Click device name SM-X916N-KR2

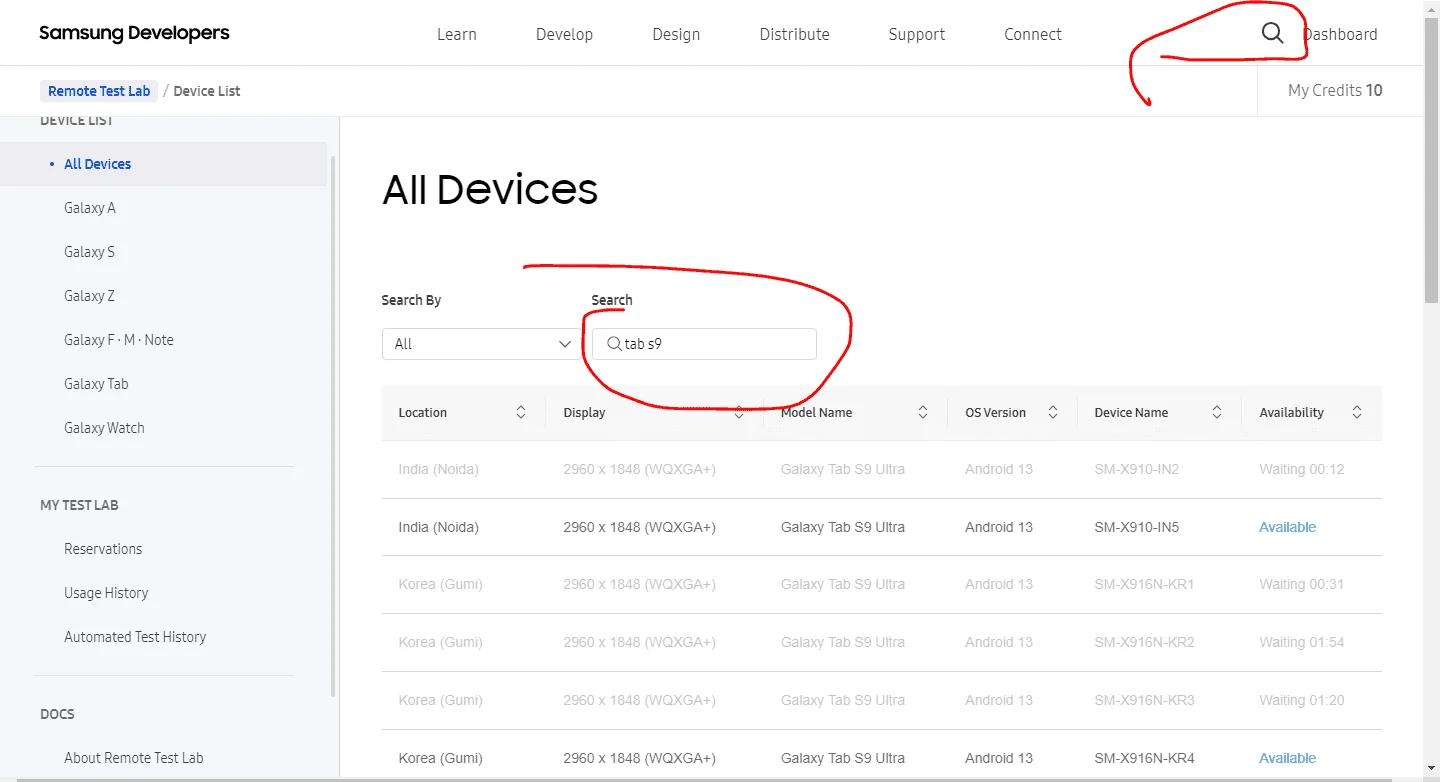click(1144, 642)
